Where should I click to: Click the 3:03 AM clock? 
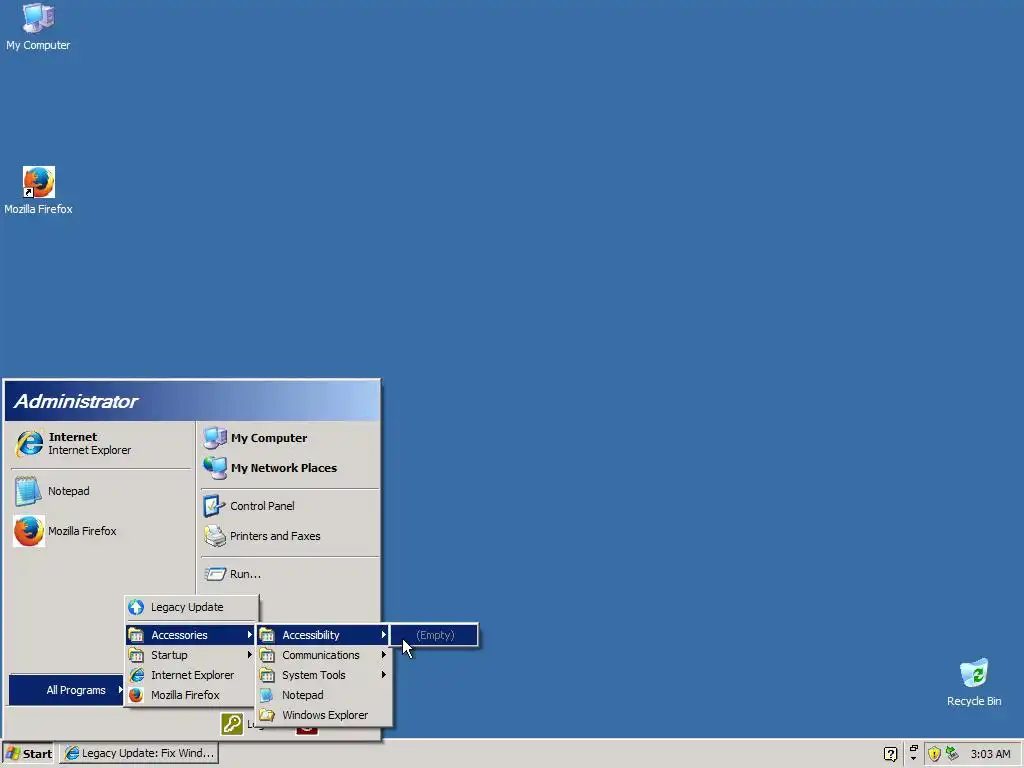(x=990, y=754)
